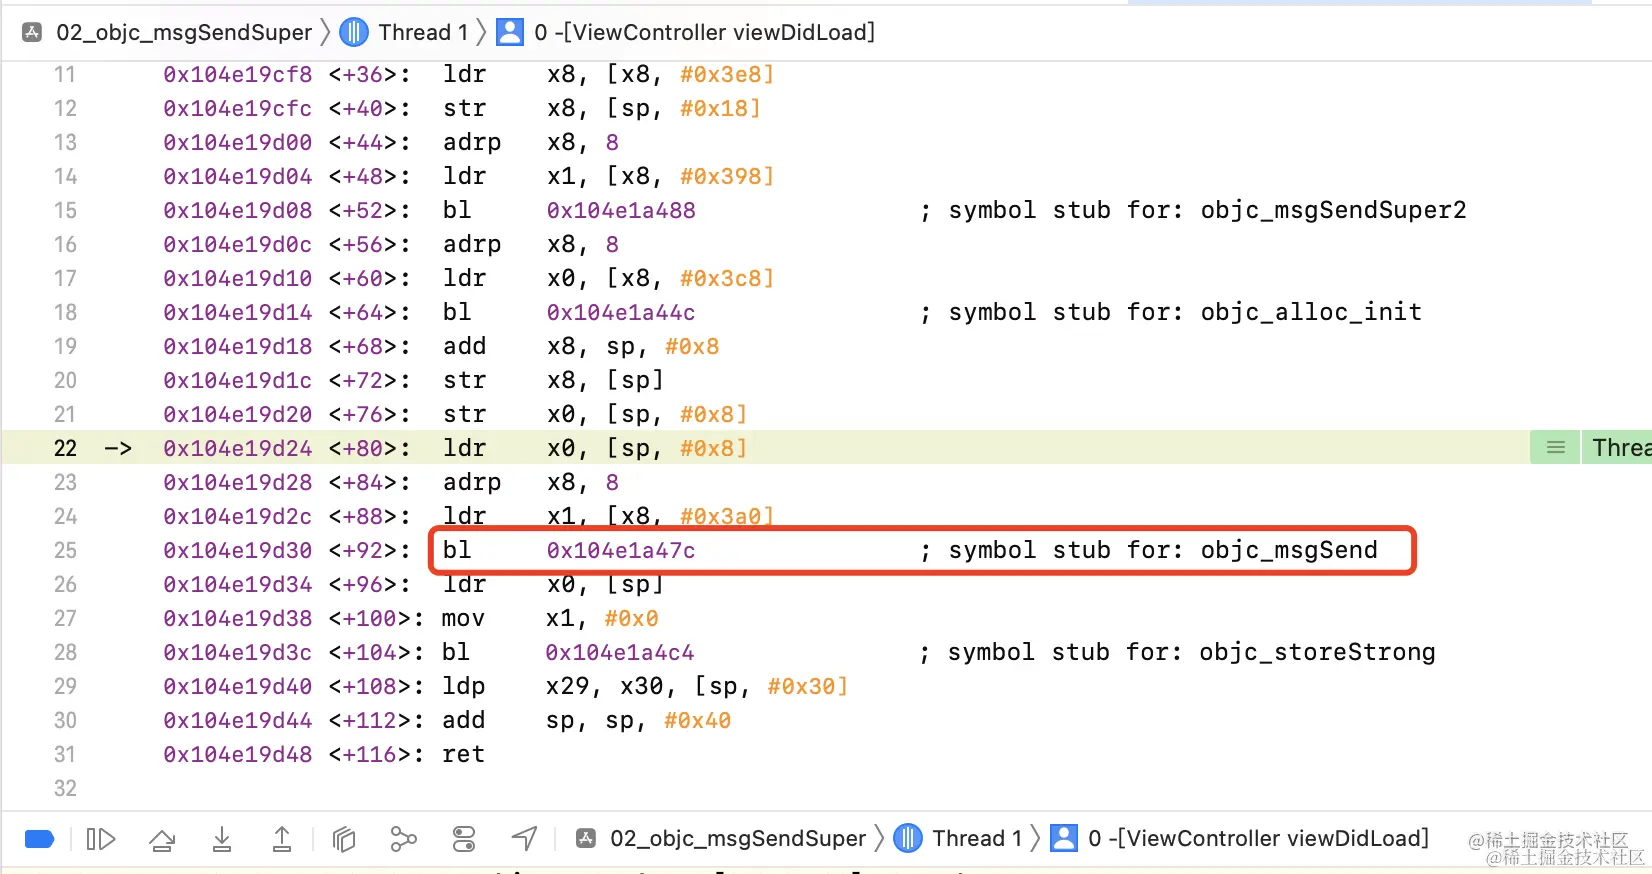
Task: Click gutter line number 22
Action: point(65,448)
